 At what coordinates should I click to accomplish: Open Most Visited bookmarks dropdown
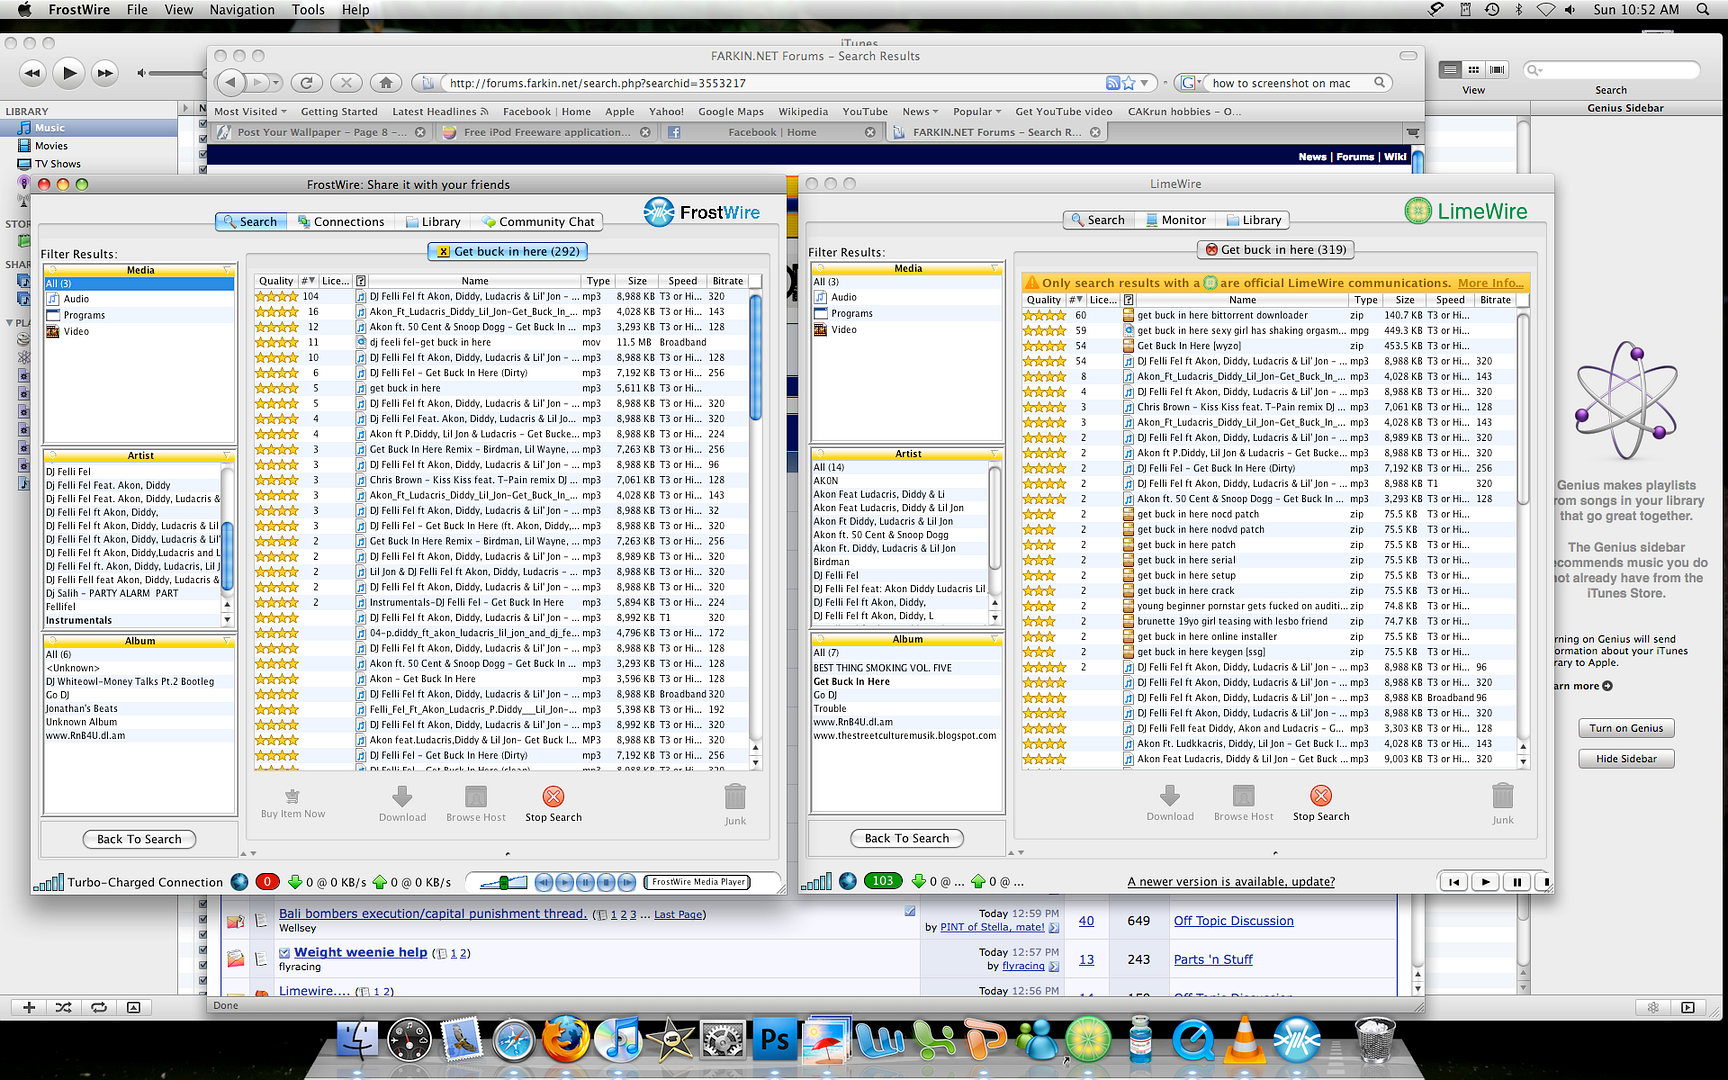click(250, 111)
